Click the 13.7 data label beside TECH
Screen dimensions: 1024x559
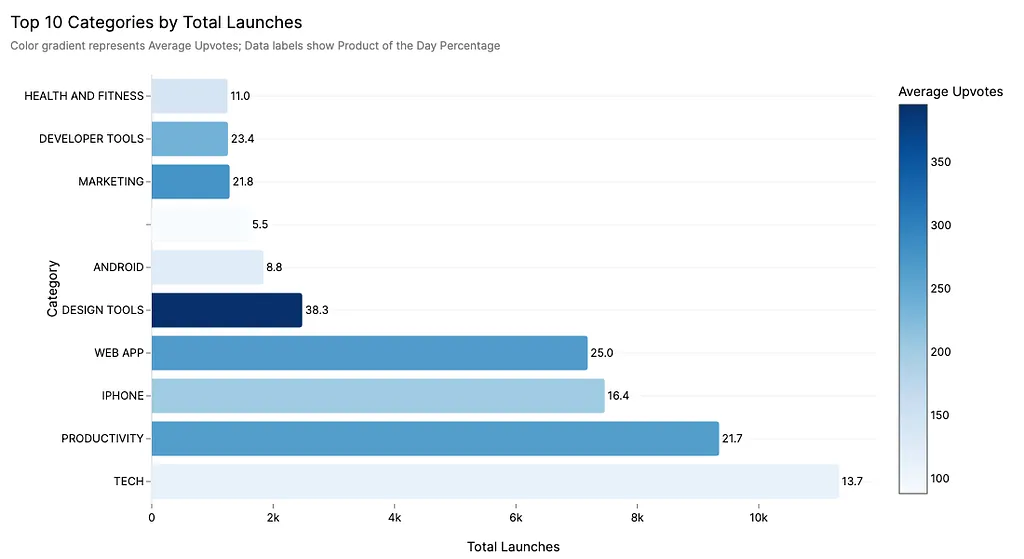tap(852, 481)
